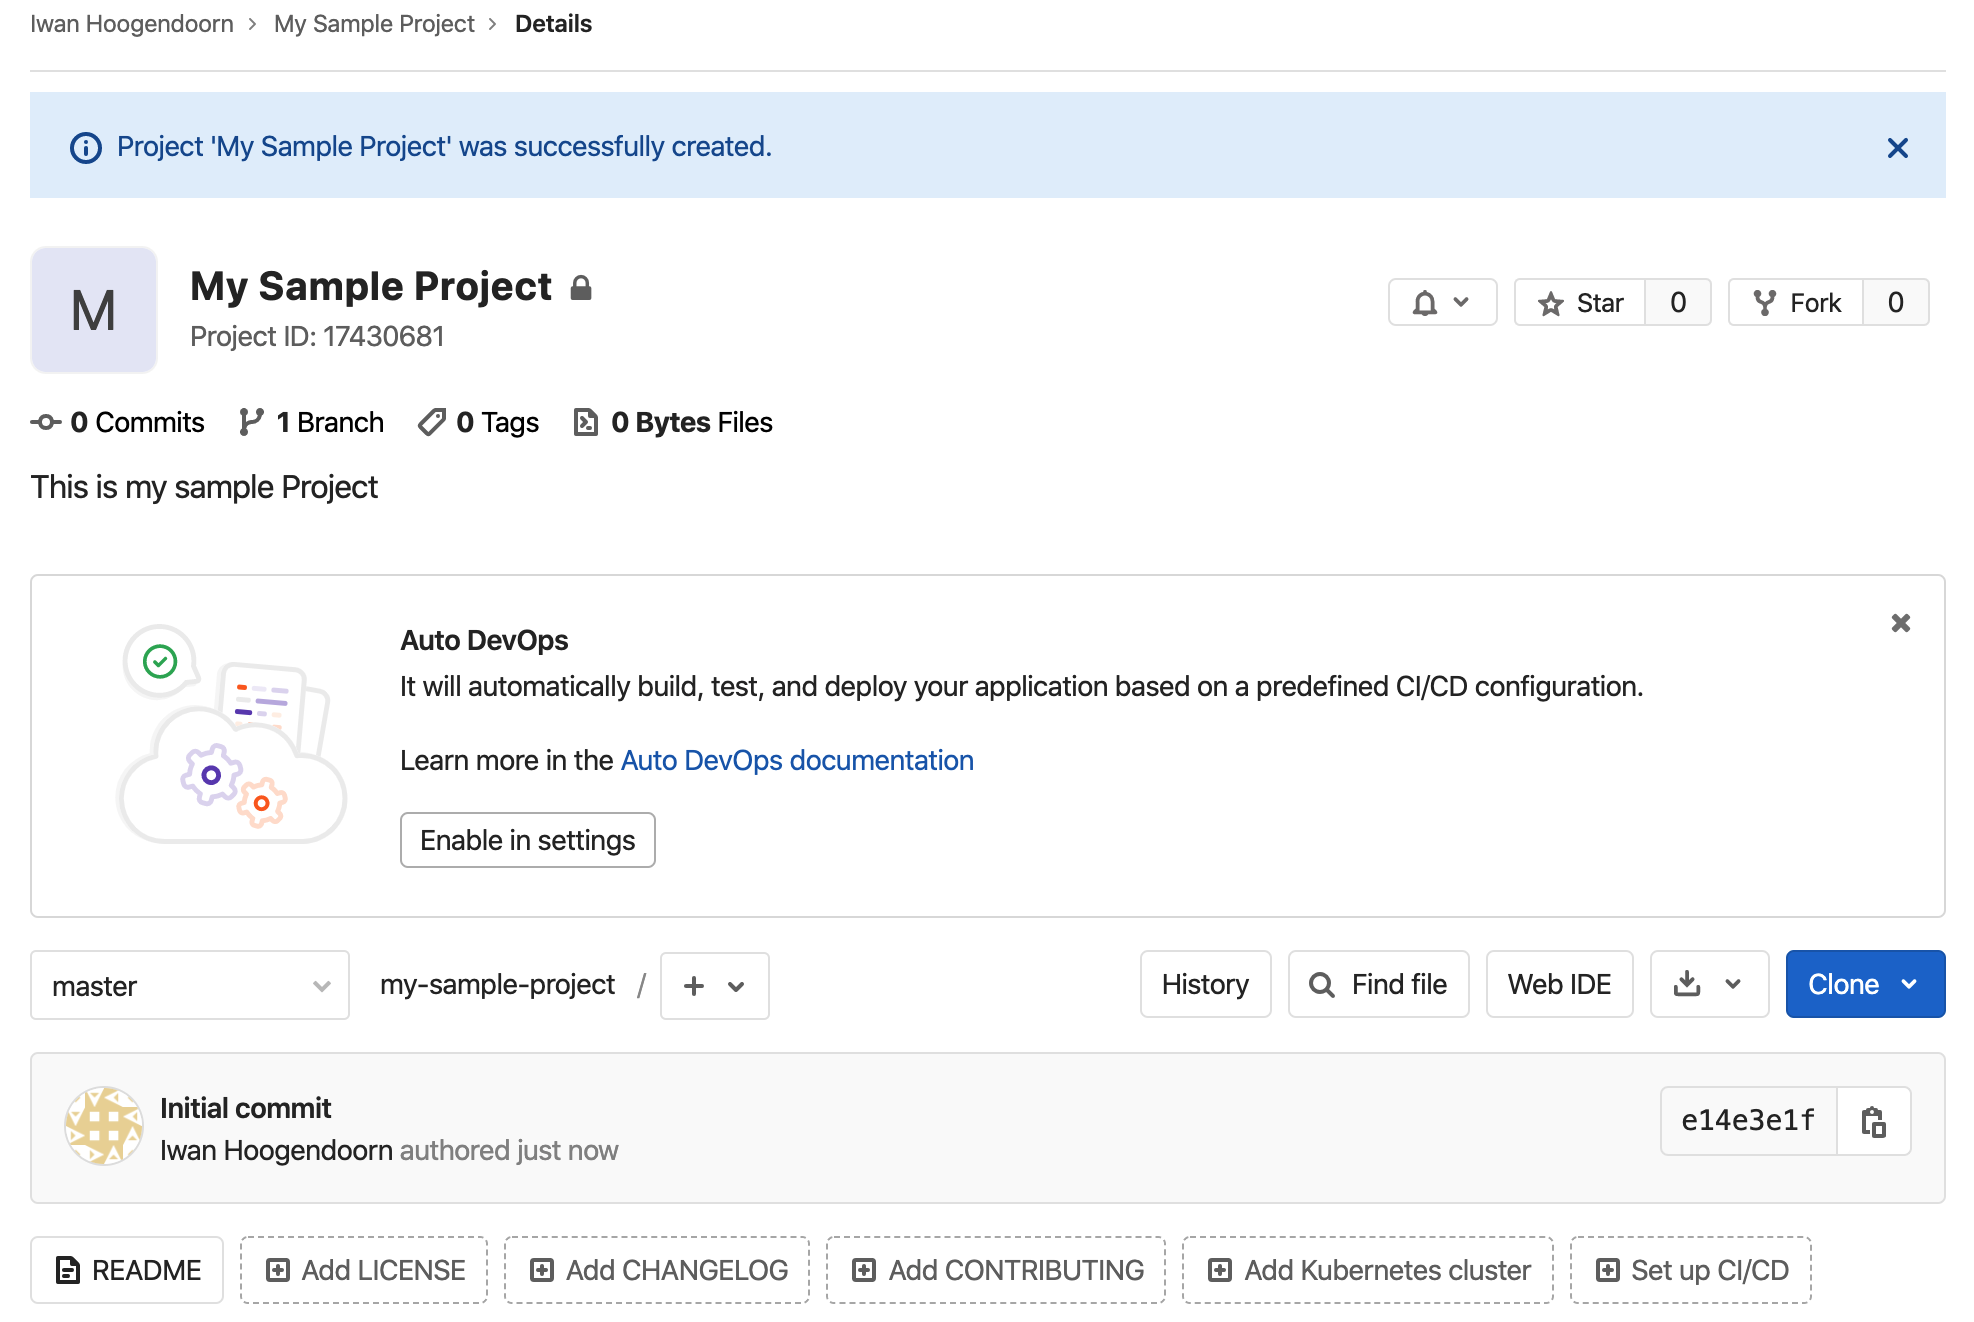Open the Auto DevOps documentation link
The image size is (1974, 1322).
coord(796,760)
